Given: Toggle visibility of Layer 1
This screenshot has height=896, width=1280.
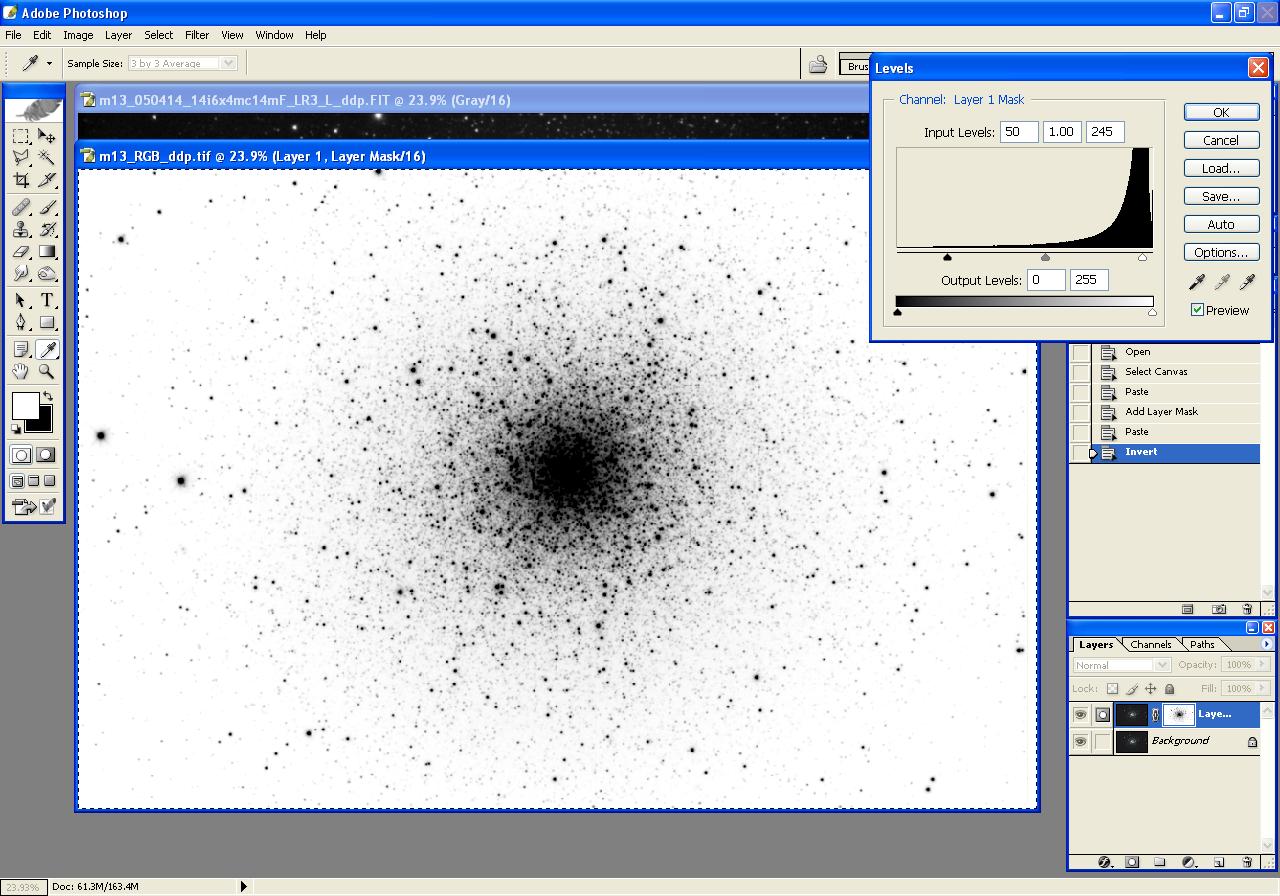Looking at the screenshot, I should pyautogui.click(x=1080, y=715).
